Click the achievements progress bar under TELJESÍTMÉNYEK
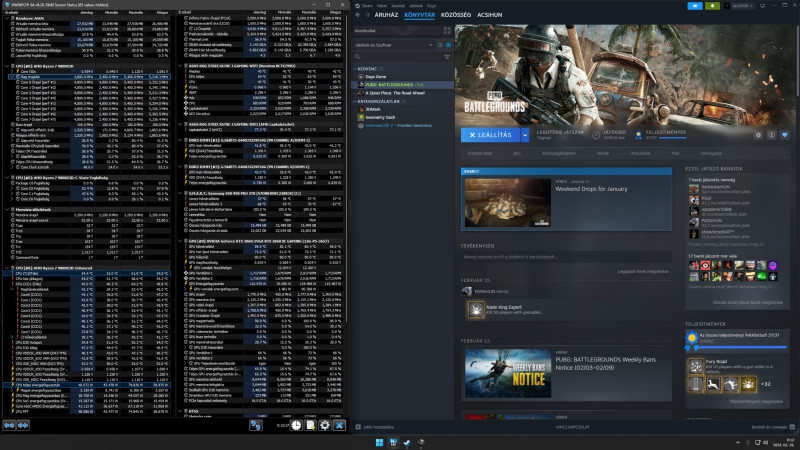 742,347
